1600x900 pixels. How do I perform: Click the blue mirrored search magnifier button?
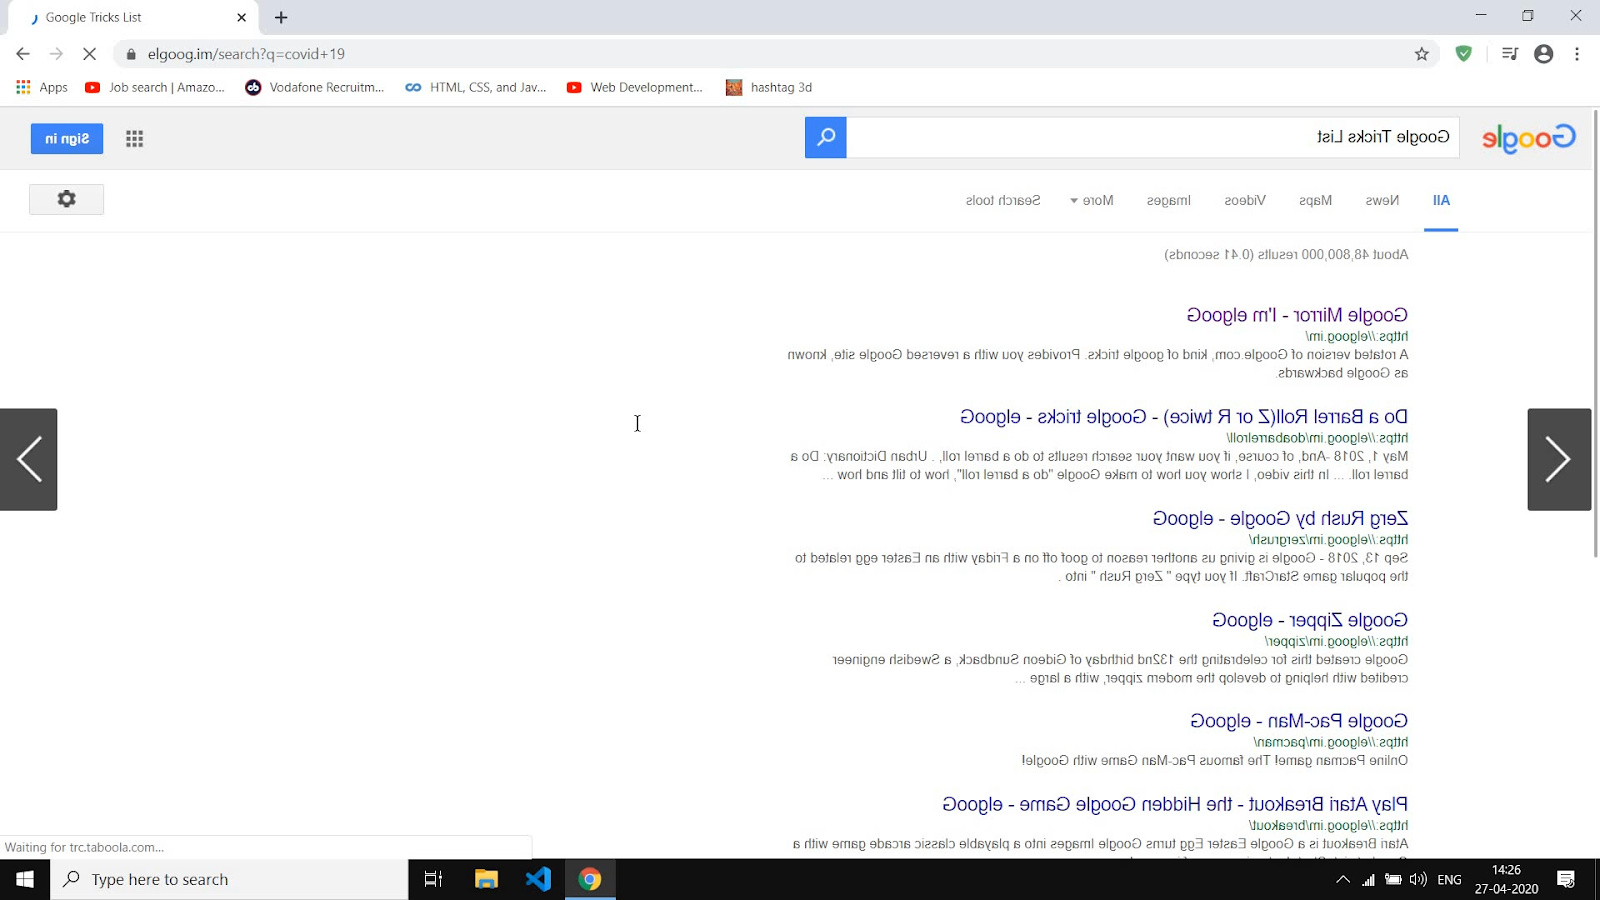825,138
